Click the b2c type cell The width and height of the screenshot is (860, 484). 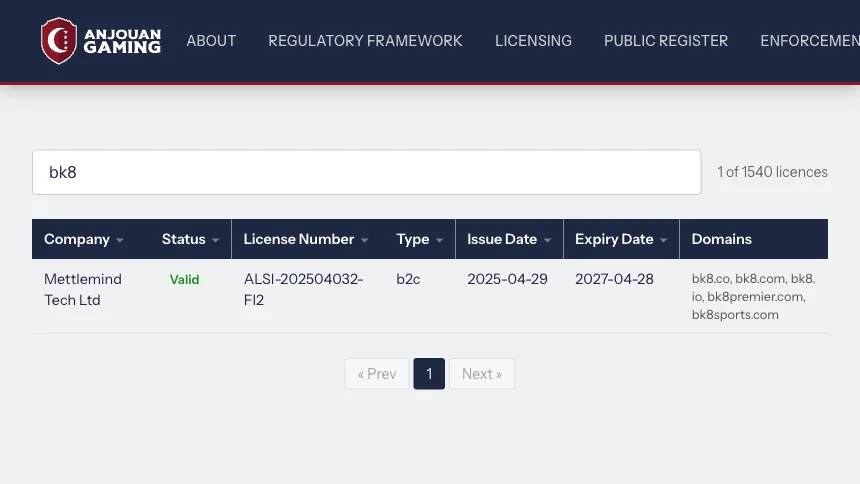(408, 279)
